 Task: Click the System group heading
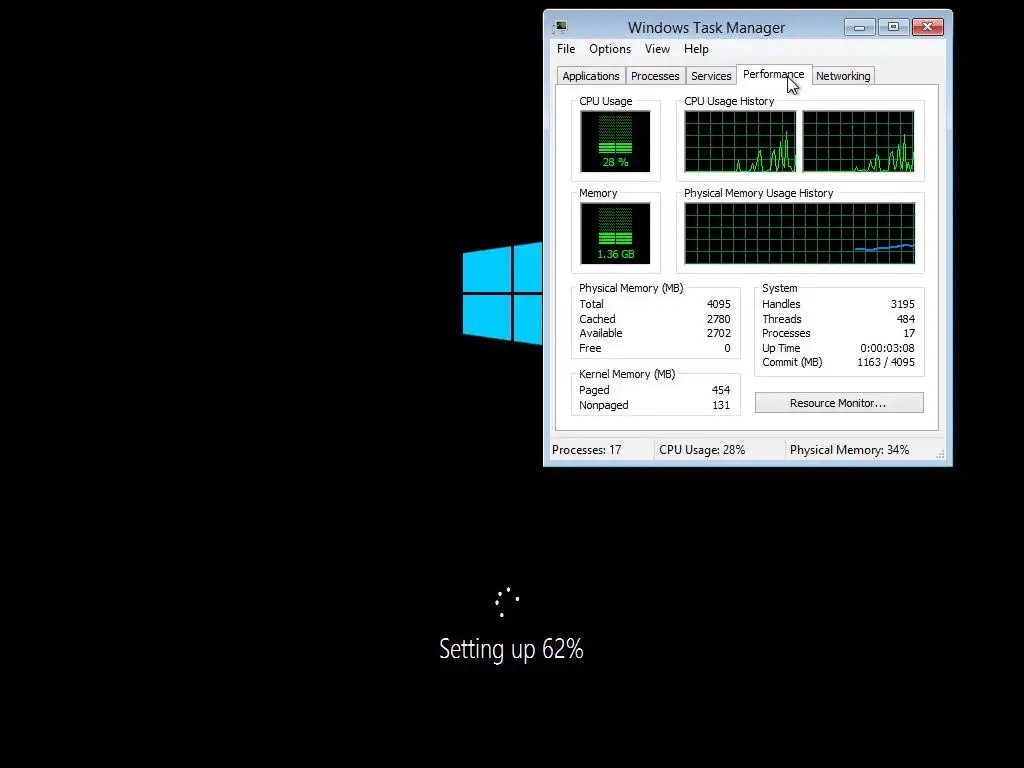(x=780, y=288)
